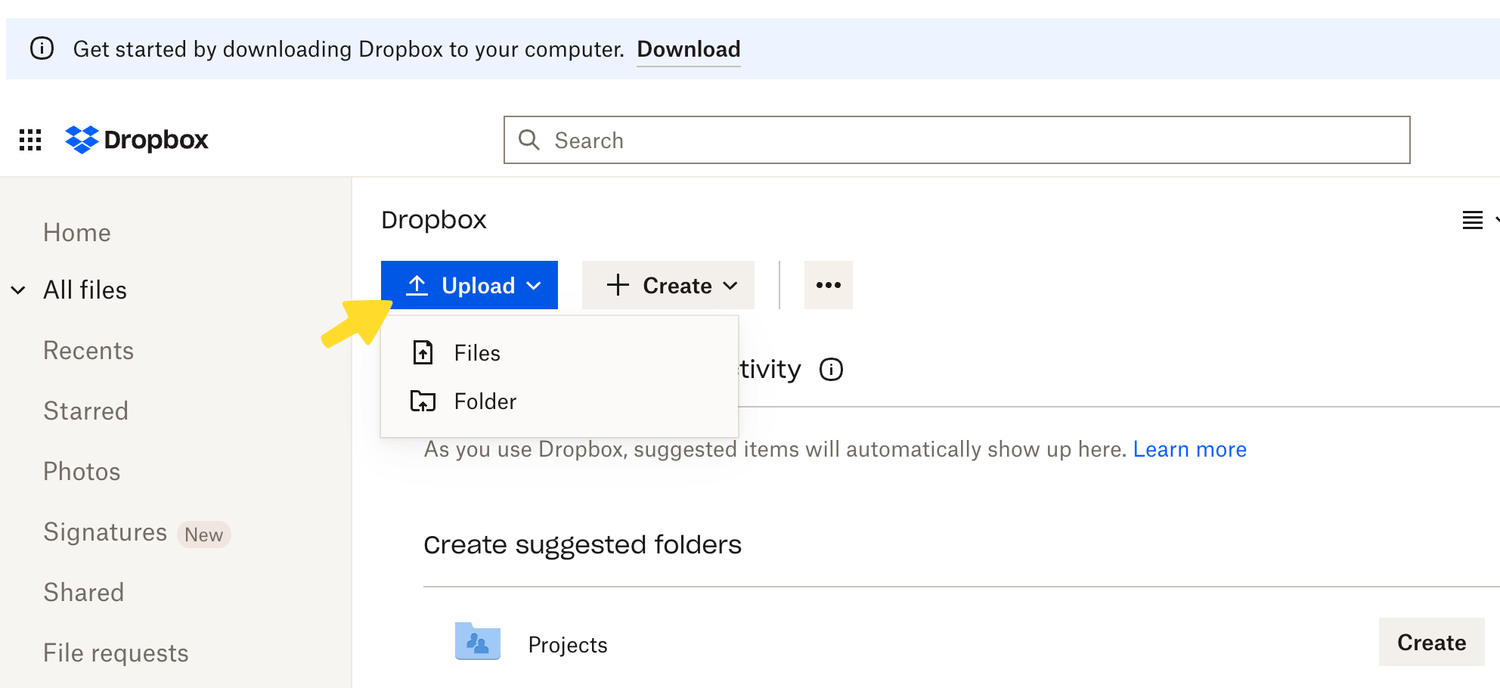1500x688 pixels.
Task: Switch layout using the list view icon
Action: click(1473, 220)
